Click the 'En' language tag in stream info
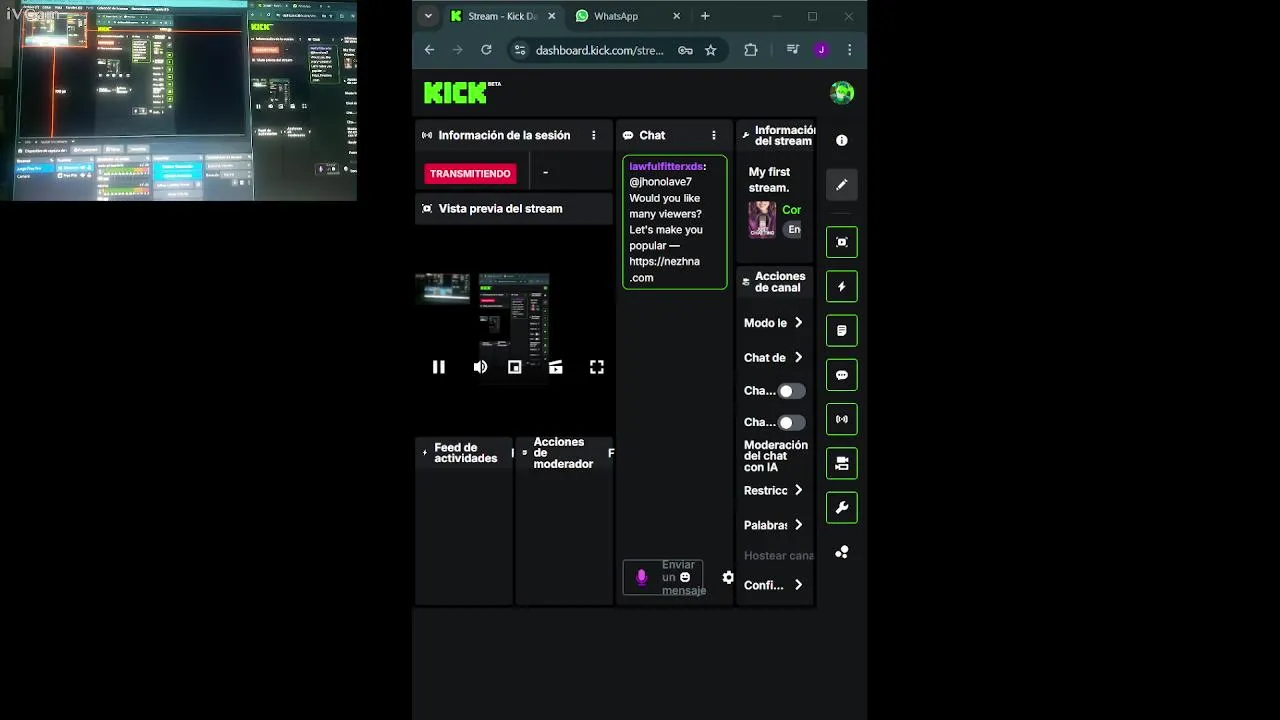The width and height of the screenshot is (1280, 720). pos(793,229)
